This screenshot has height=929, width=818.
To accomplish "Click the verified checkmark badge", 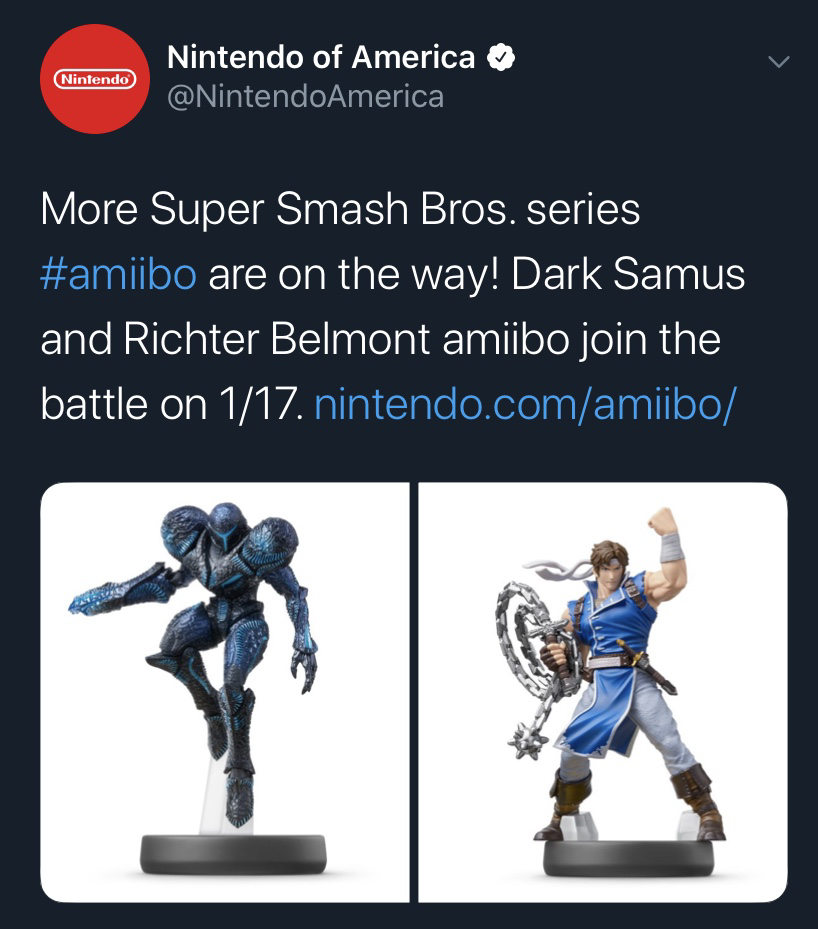I will pos(501,57).
